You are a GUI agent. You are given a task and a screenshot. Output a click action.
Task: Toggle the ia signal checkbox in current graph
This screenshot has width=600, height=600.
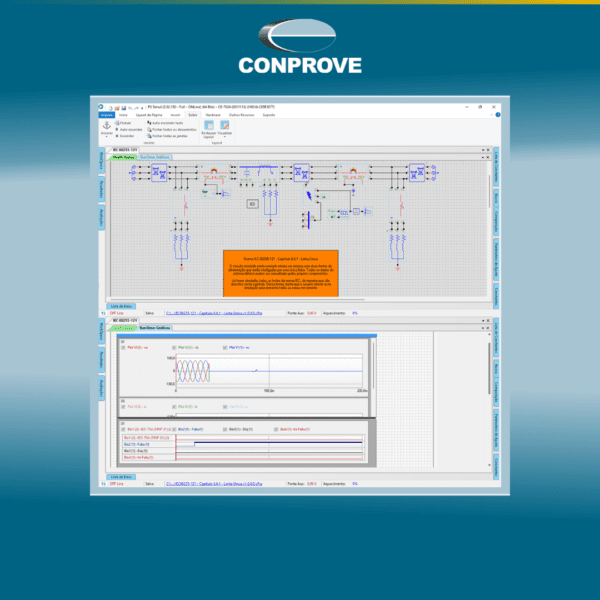(123, 407)
